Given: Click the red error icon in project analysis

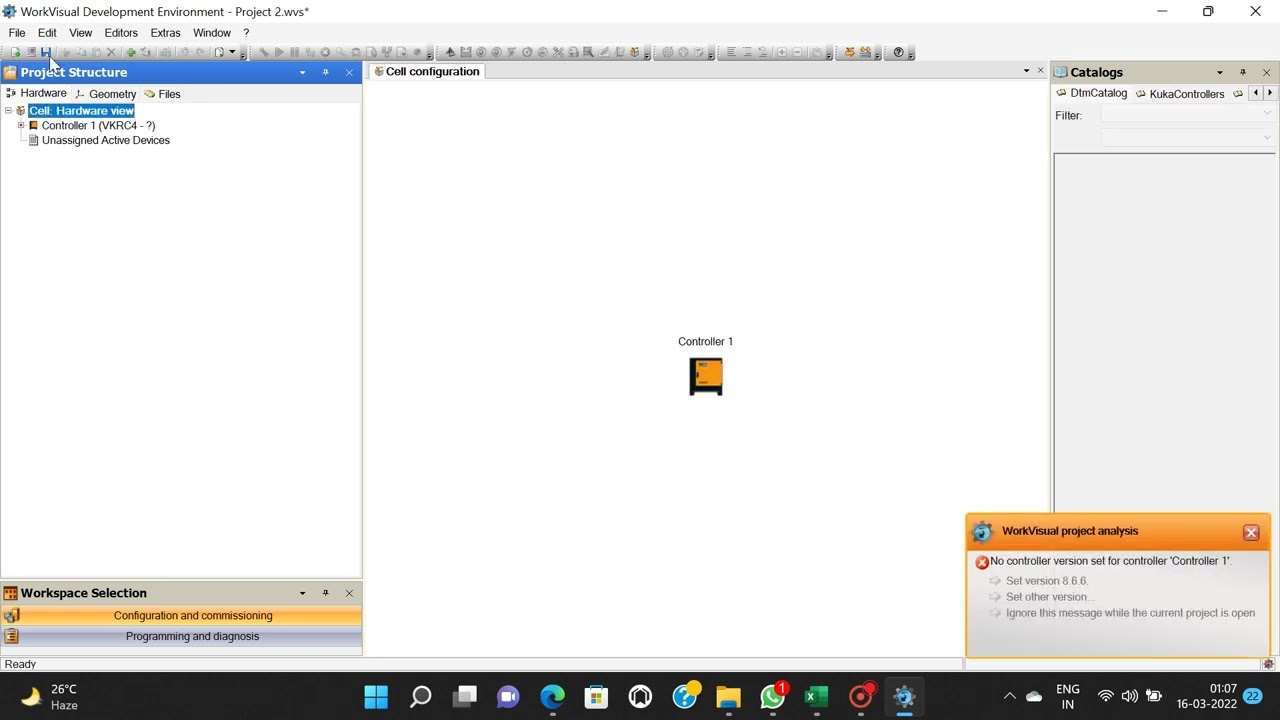Looking at the screenshot, I should [x=982, y=562].
